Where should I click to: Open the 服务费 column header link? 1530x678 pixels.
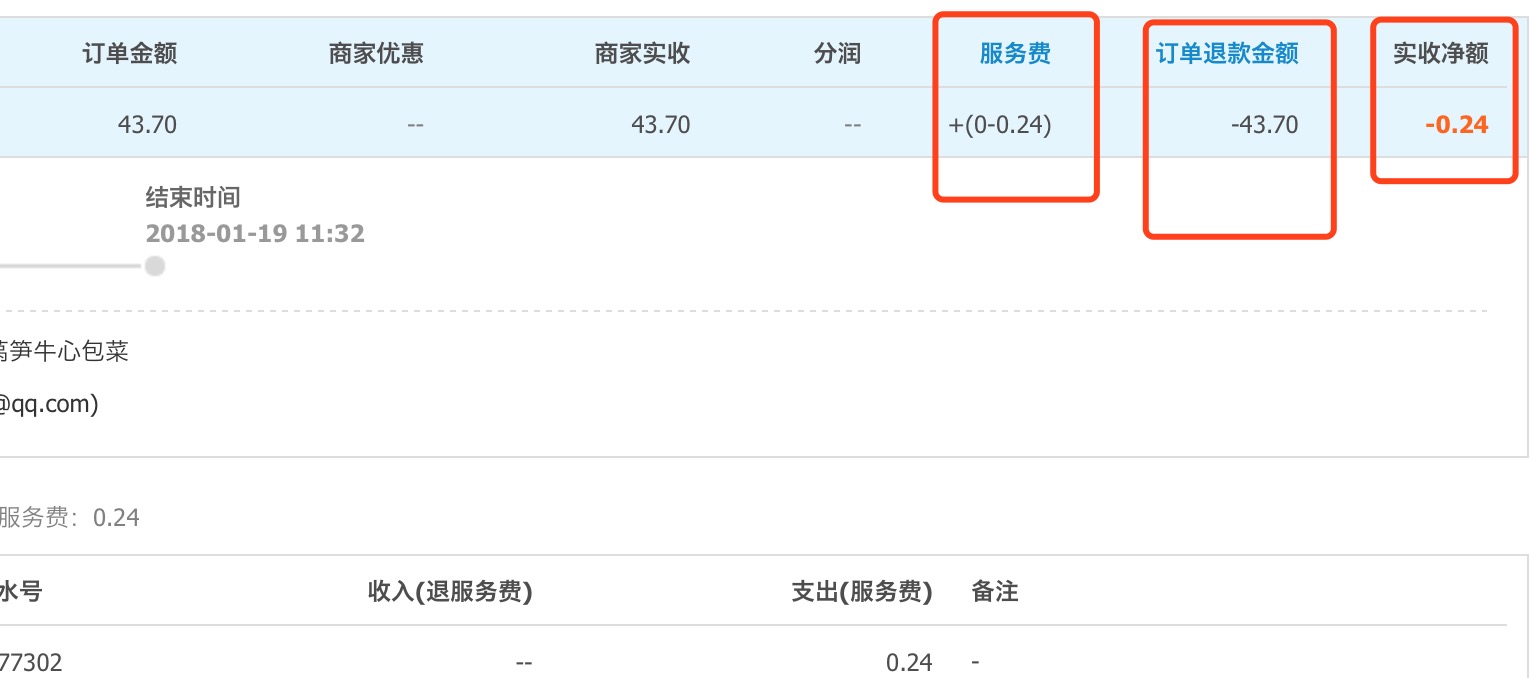click(1015, 54)
